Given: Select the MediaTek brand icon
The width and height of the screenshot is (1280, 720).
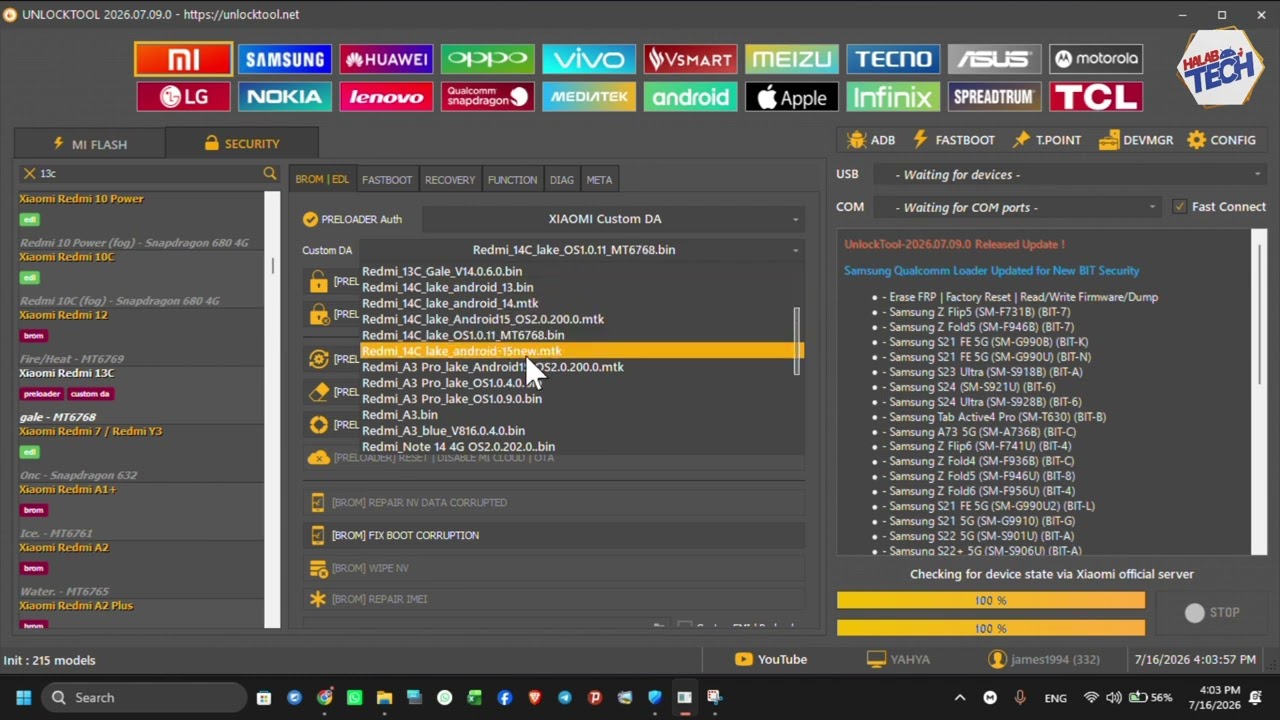Looking at the screenshot, I should pos(589,97).
